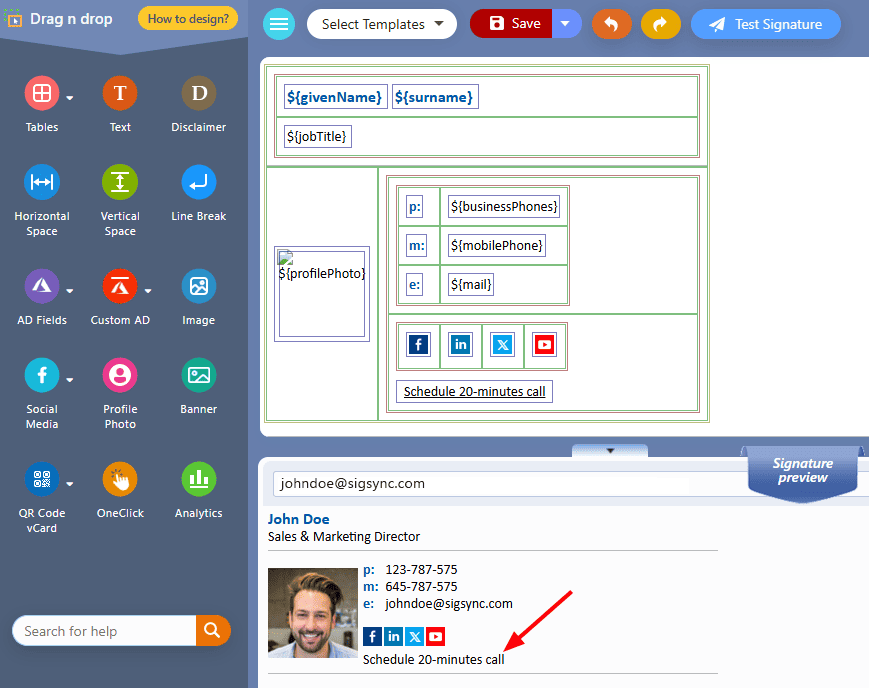Screen dimensions: 869x688
Task: Save the signature design
Action: tap(511, 24)
